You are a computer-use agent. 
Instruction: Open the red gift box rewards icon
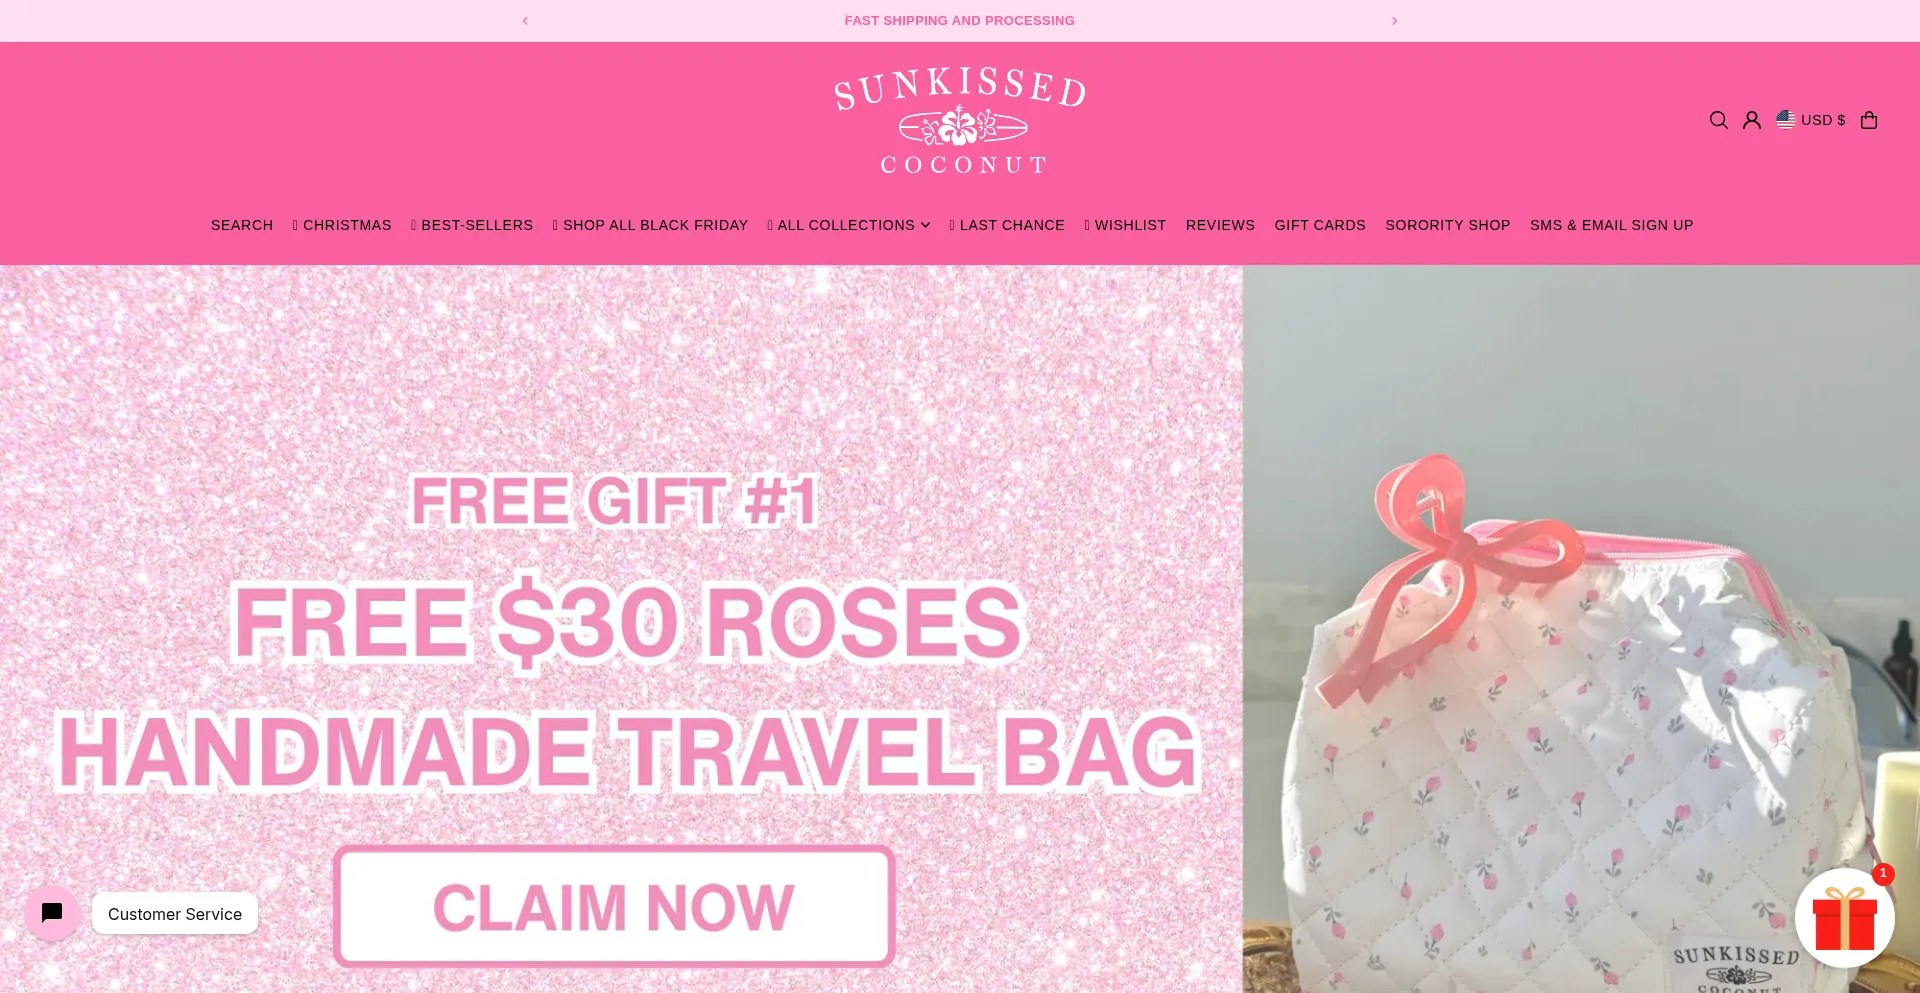tap(1844, 918)
